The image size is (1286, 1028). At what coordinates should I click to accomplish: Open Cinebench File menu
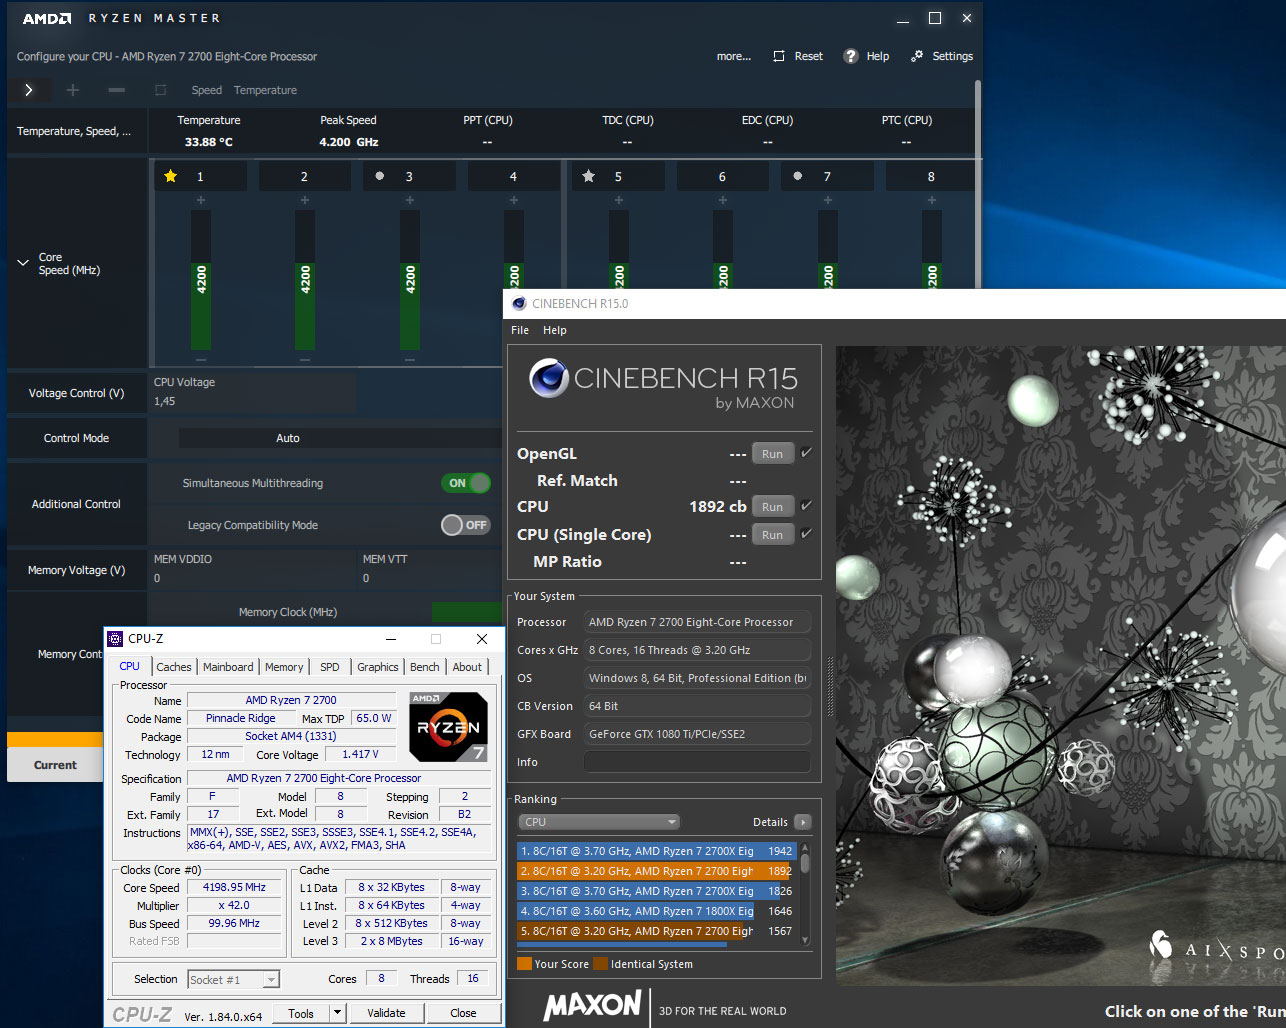point(520,330)
